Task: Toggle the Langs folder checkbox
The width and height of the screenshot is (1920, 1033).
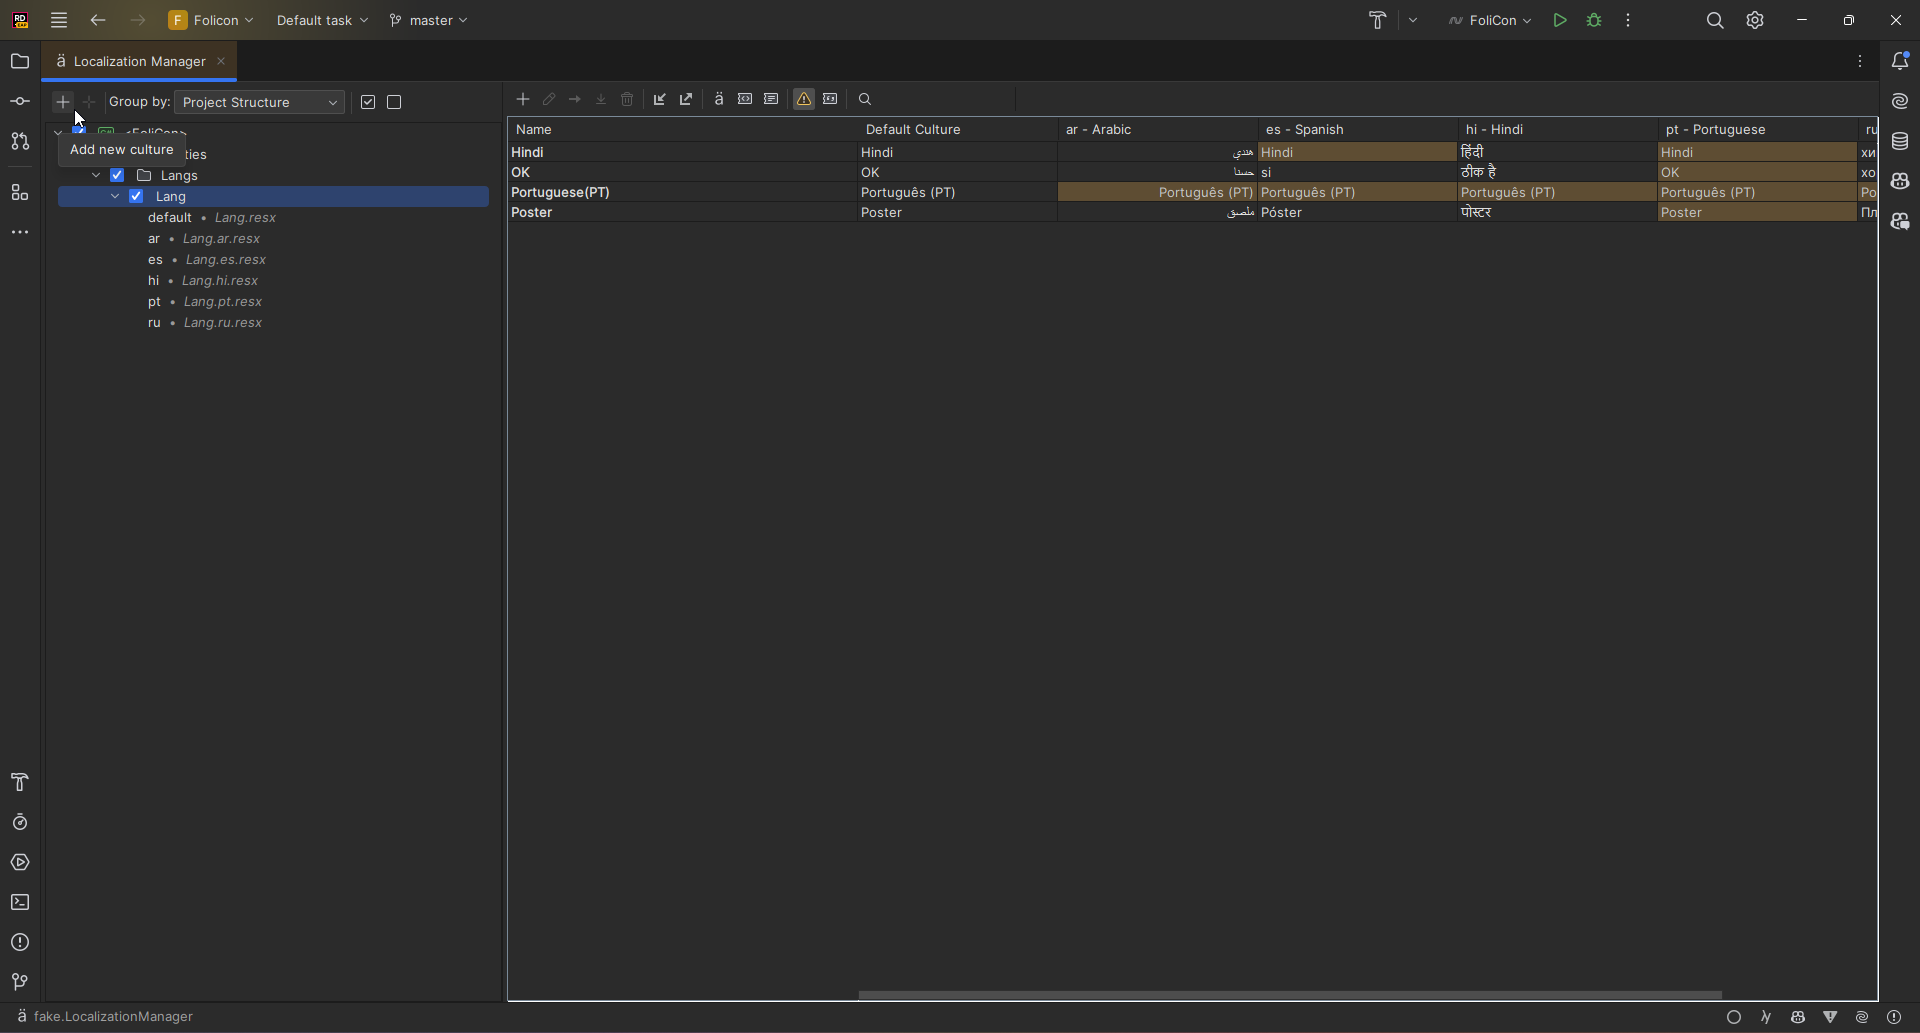Action: coord(117,175)
